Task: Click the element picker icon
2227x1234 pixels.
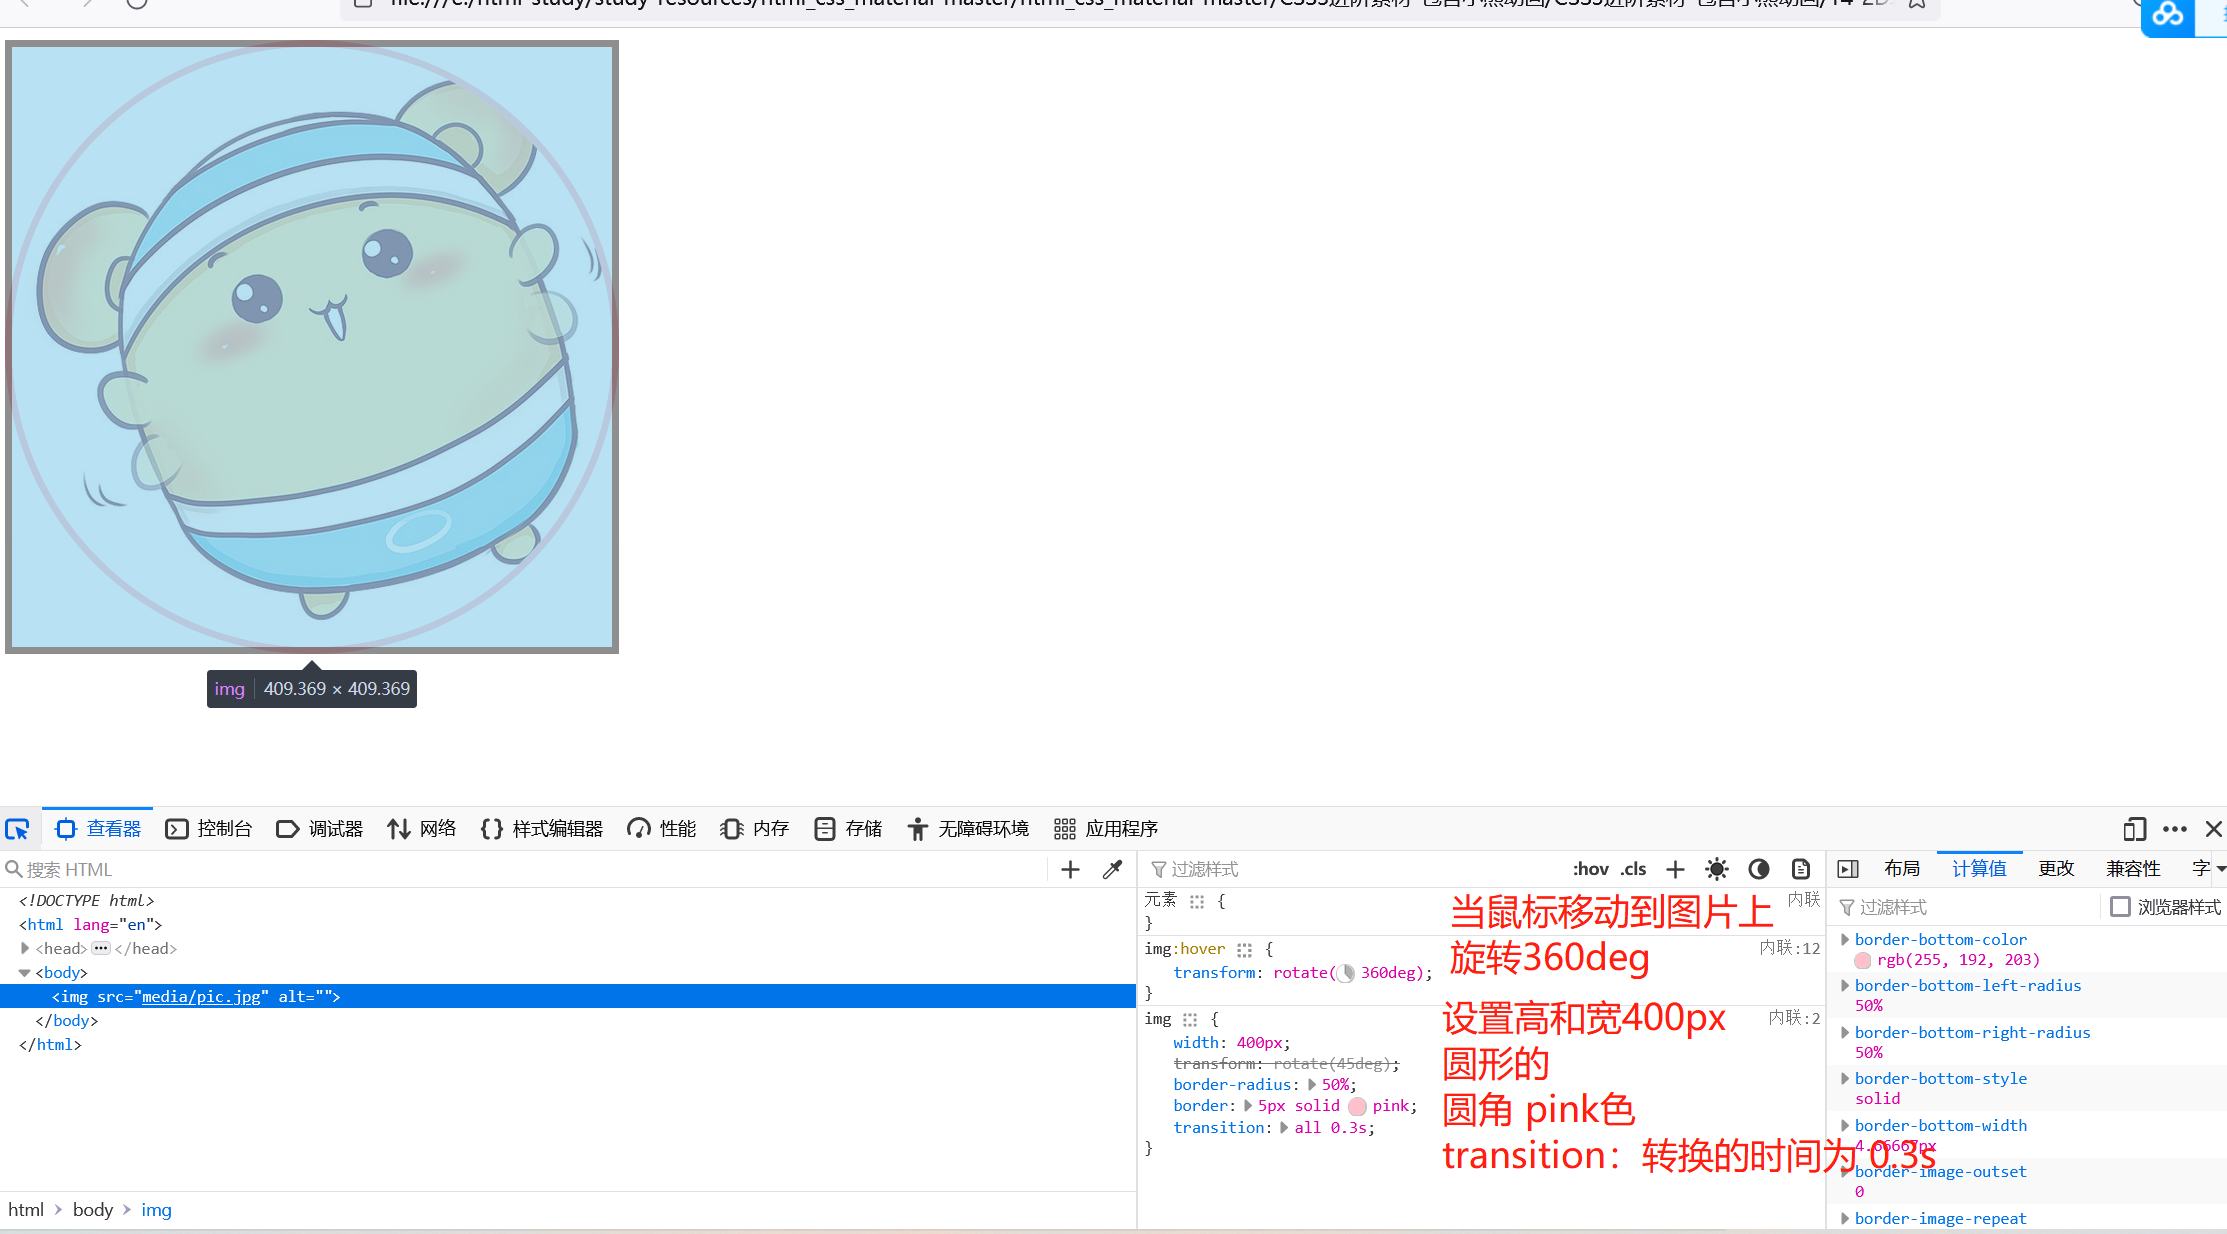Action: 18,829
